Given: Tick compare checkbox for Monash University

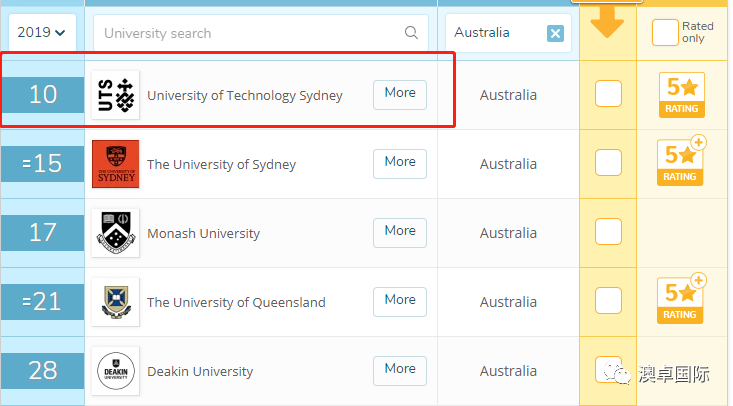Looking at the screenshot, I should [608, 232].
